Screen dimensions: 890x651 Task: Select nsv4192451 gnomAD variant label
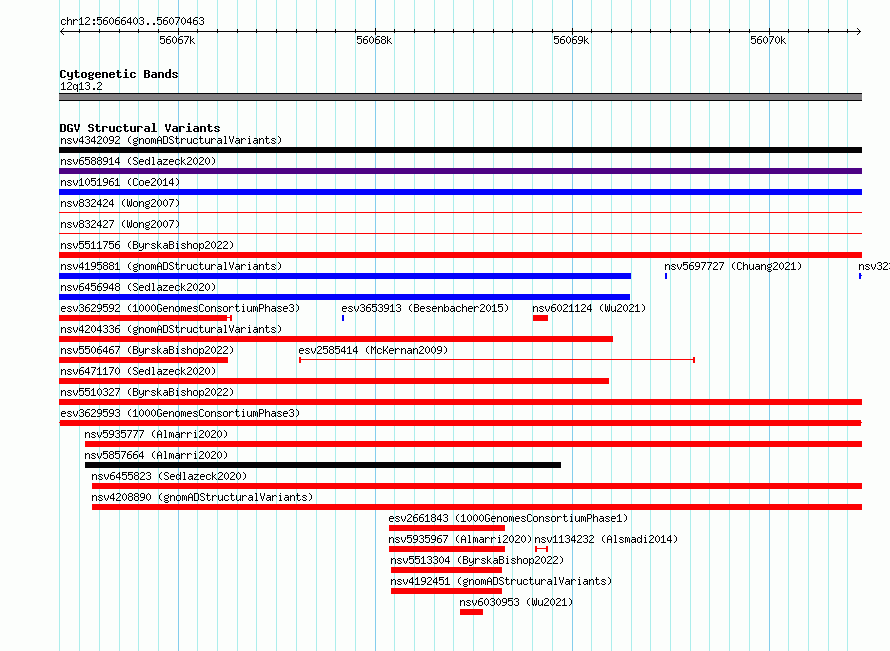point(501,581)
